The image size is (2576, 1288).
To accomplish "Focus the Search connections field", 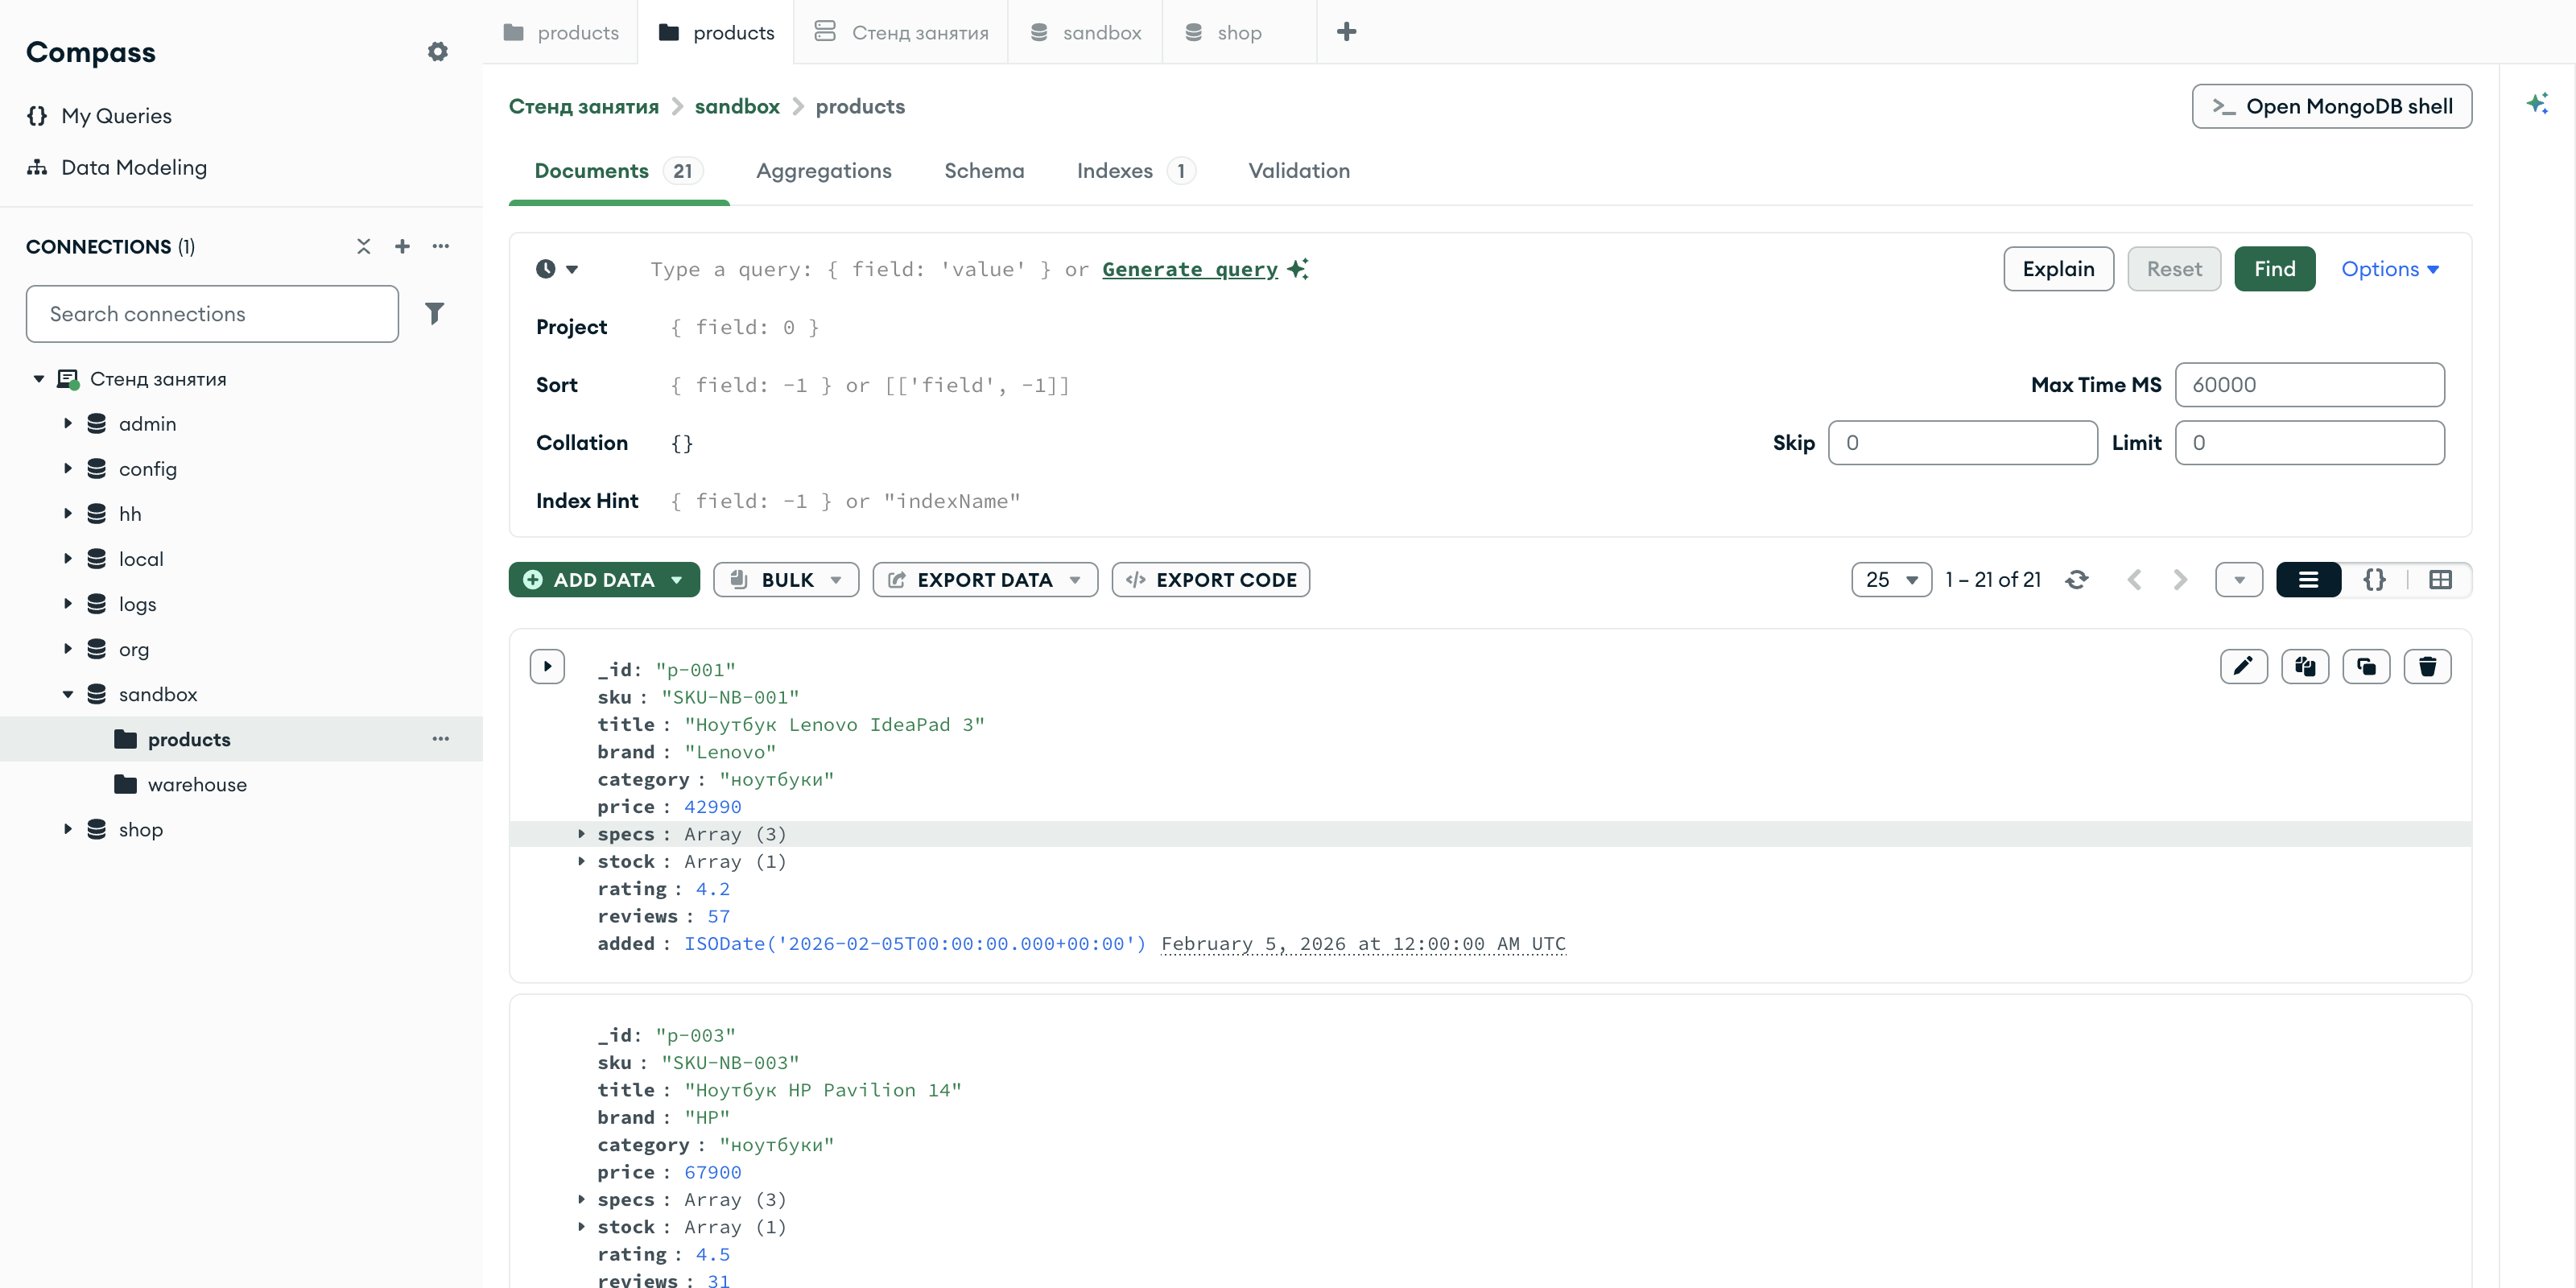I will click(212, 314).
